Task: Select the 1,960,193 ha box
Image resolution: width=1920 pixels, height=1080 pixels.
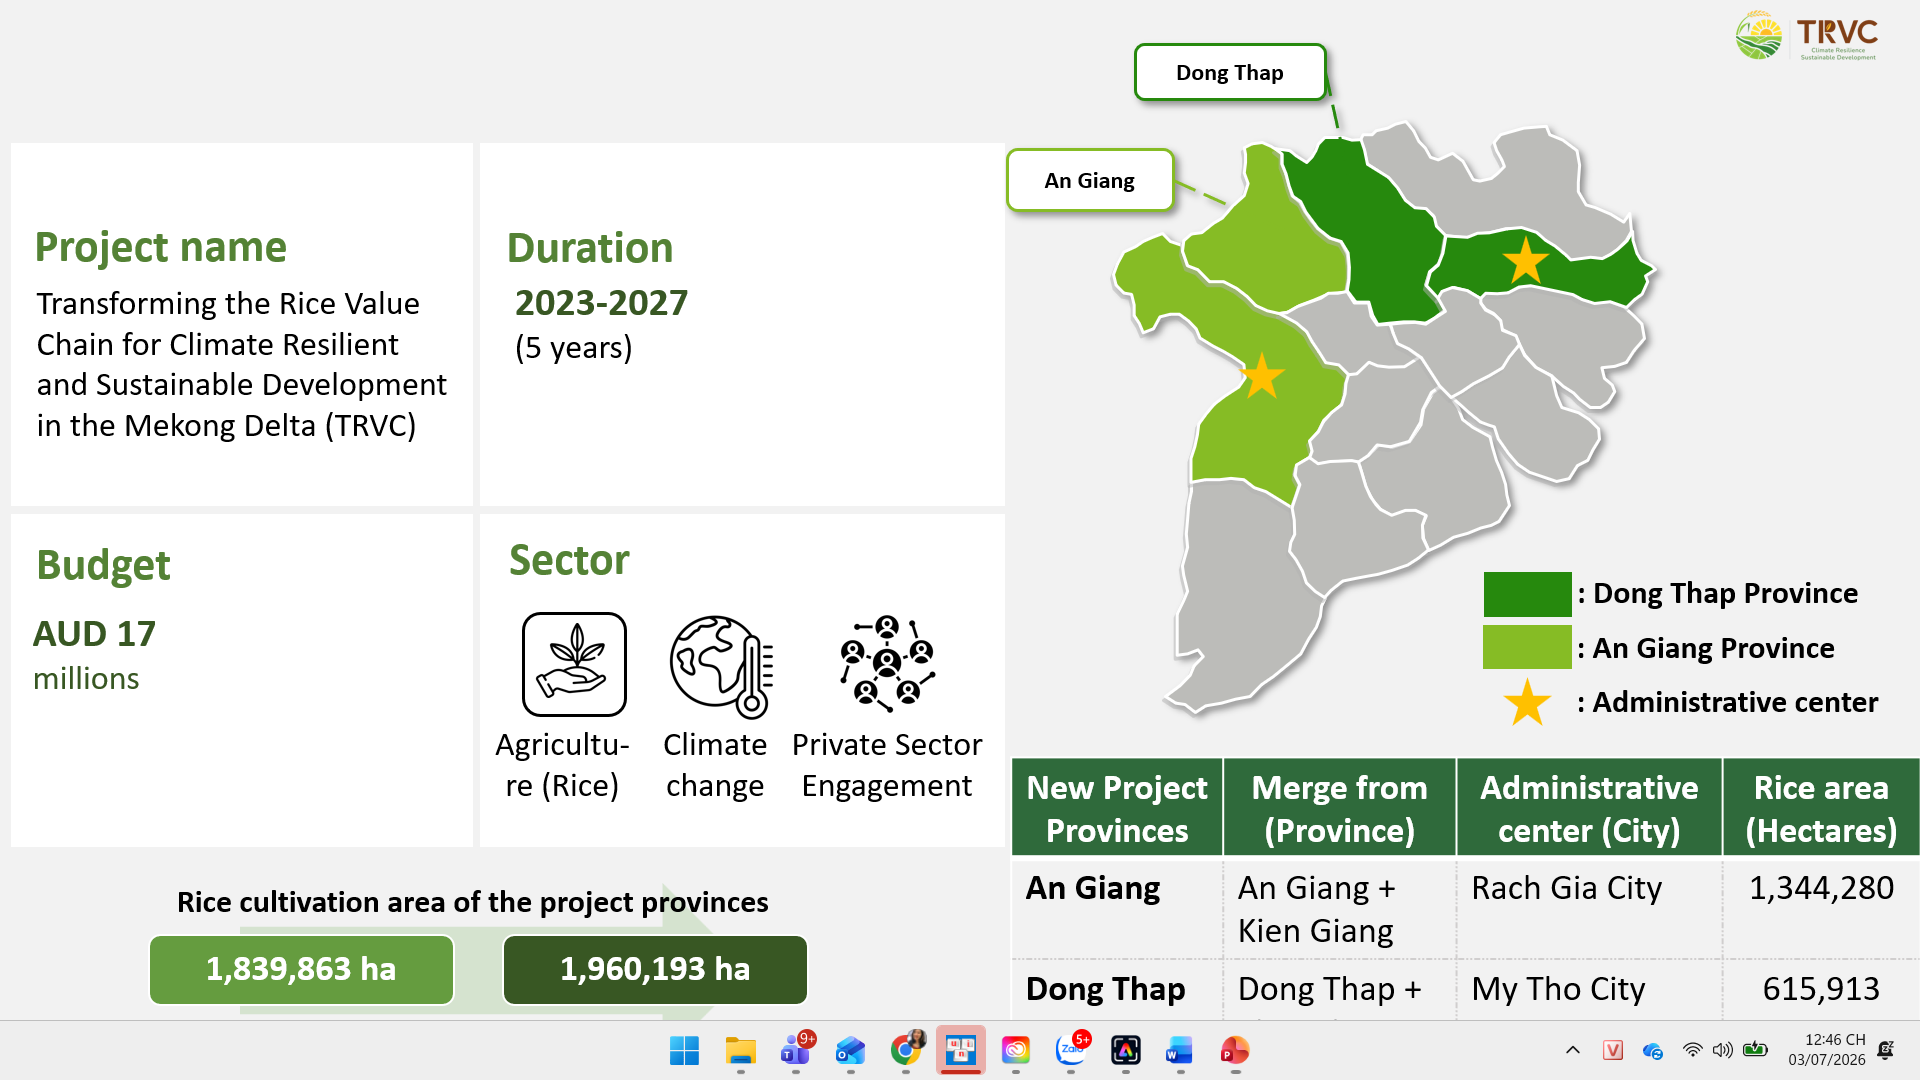Action: pyautogui.click(x=655, y=969)
